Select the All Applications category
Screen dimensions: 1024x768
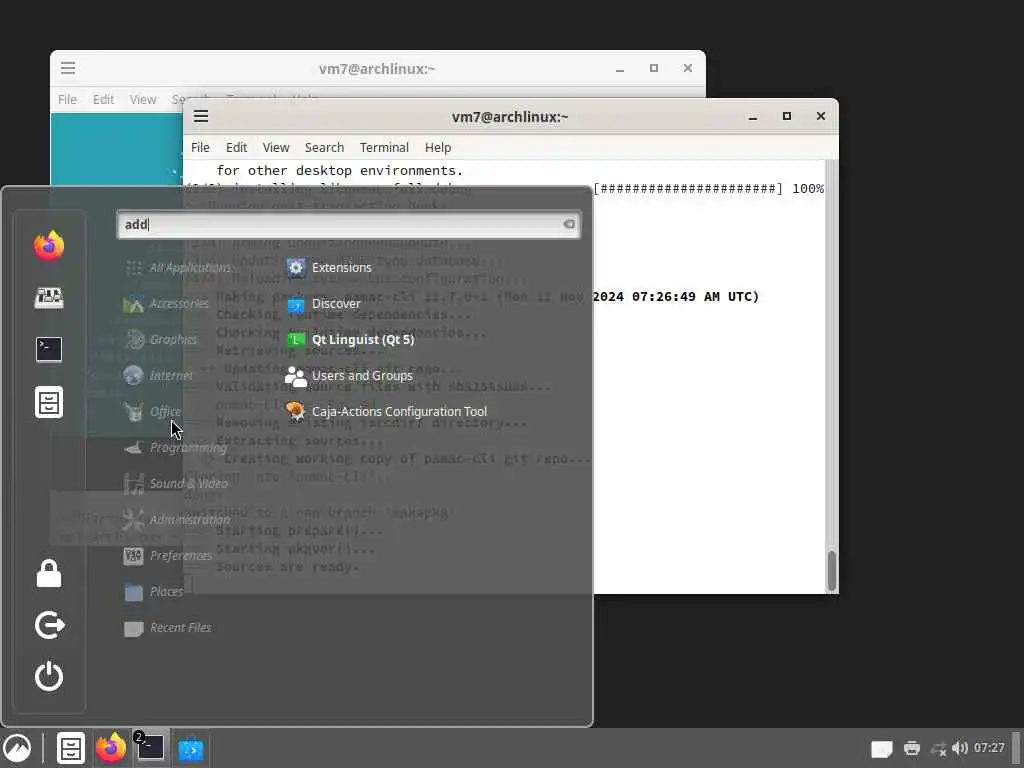pyautogui.click(x=178, y=267)
